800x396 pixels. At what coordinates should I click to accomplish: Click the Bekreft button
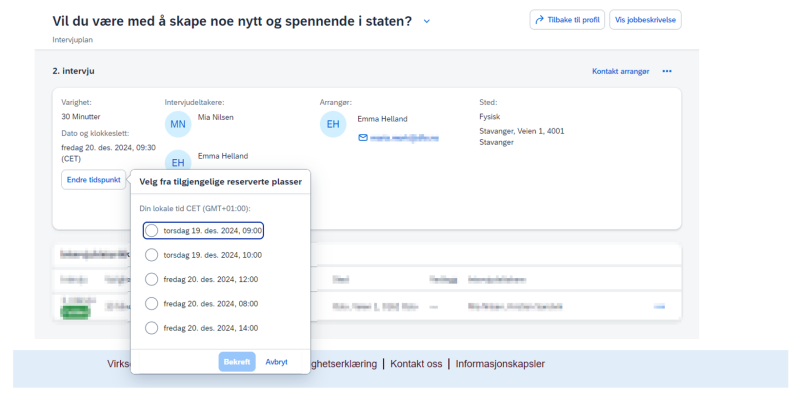pyautogui.click(x=237, y=362)
